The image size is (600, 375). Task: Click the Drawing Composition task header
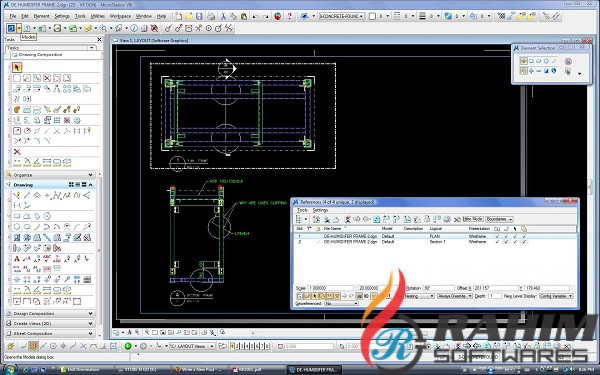point(55,55)
